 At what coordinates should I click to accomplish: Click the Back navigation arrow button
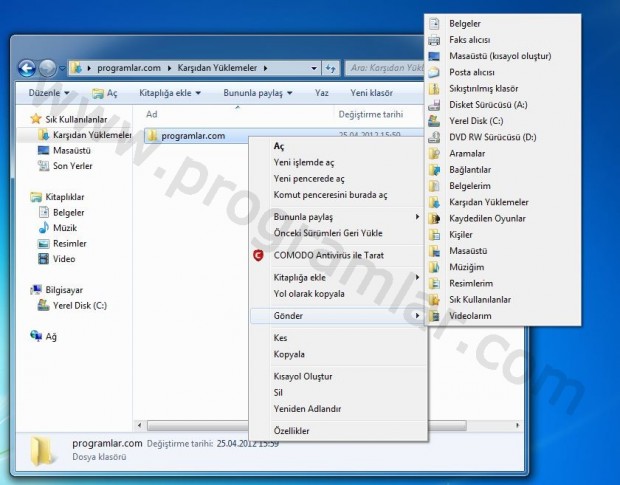click(x=27, y=68)
